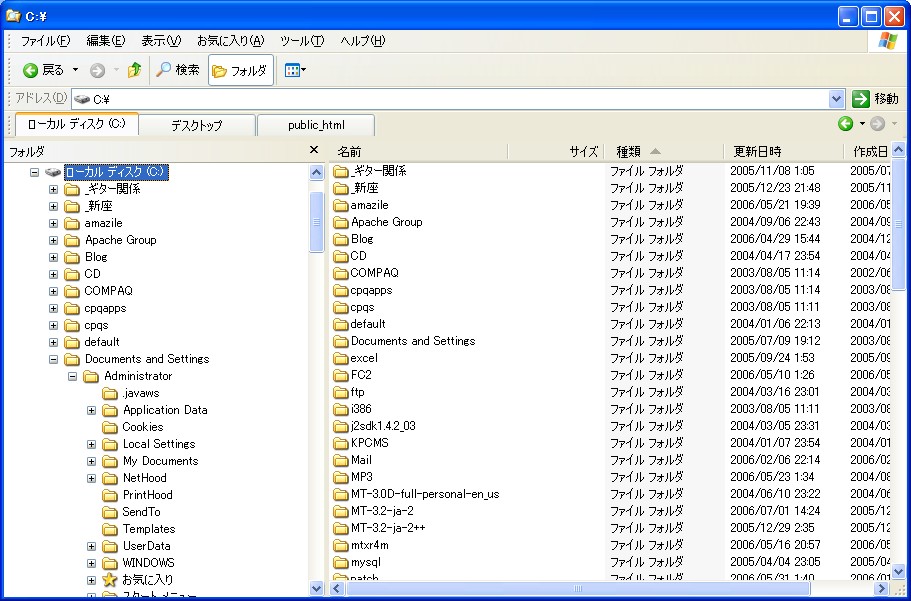Viewport: 911px width, 601px height.
Task: Click the FC2 folder icon in list
Action: 340,375
